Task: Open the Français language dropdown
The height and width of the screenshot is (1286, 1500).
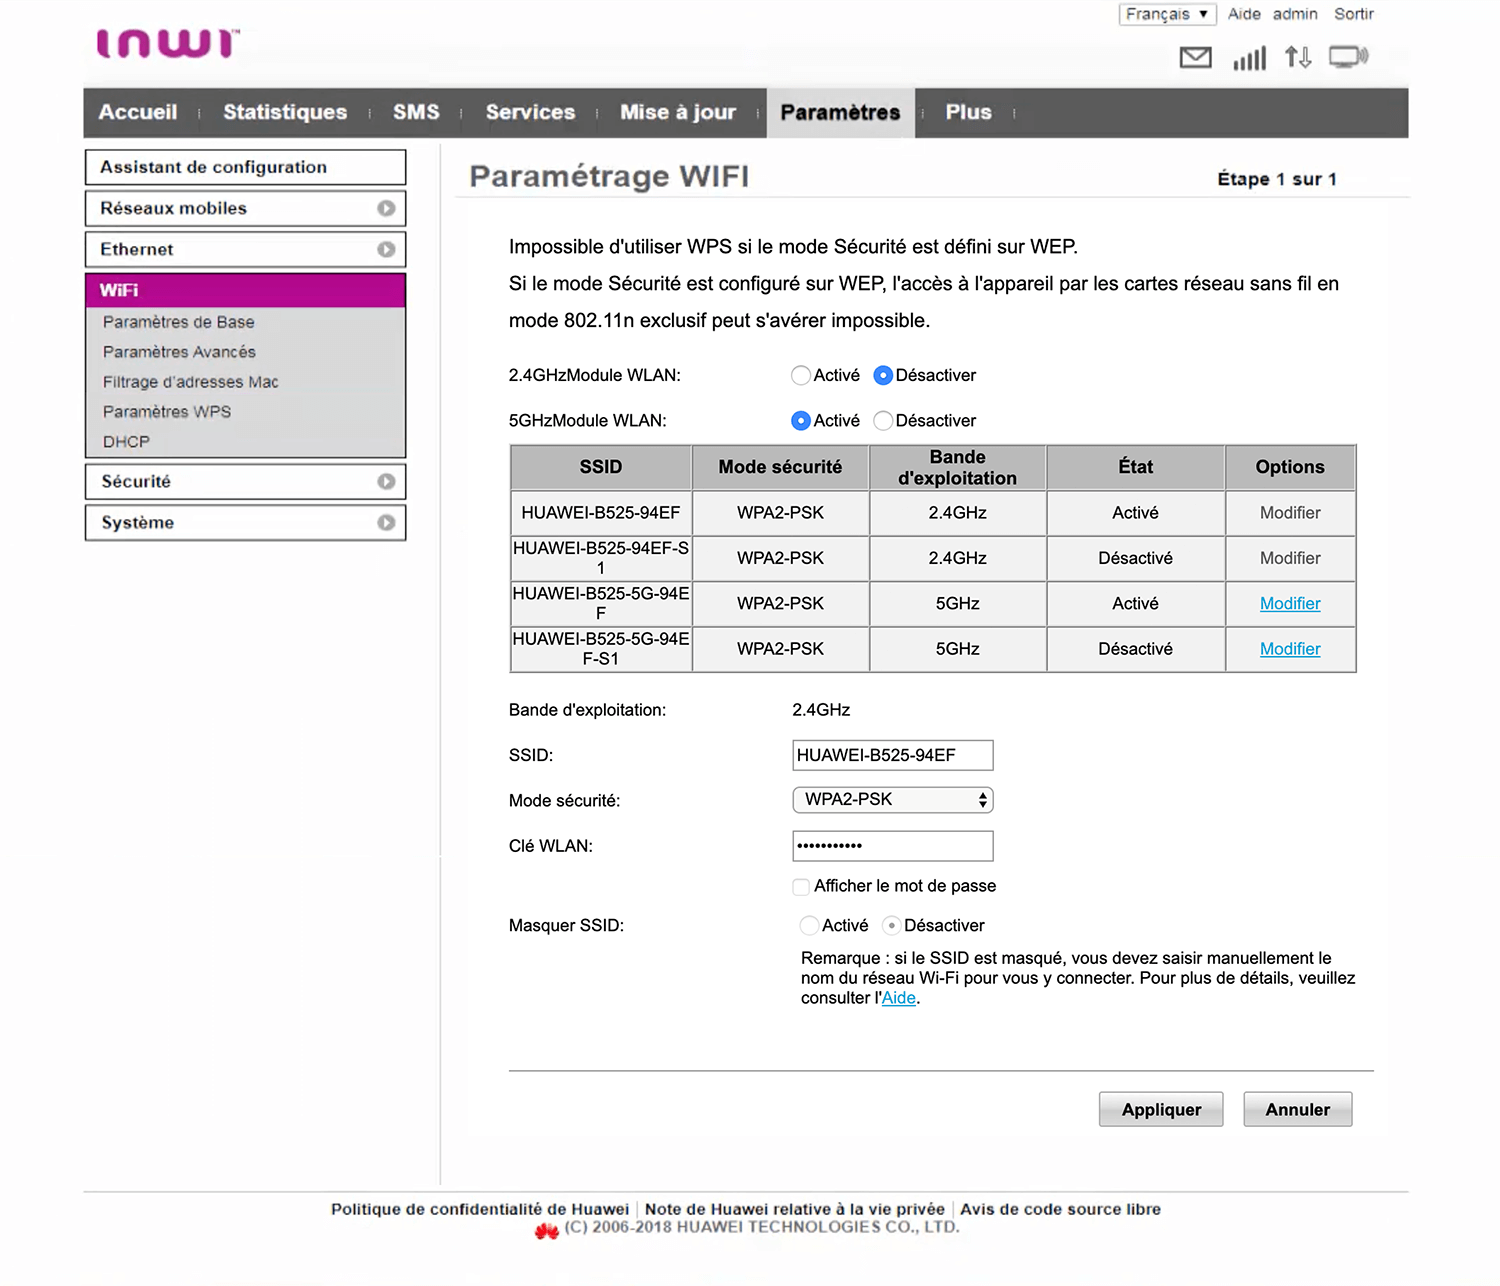Action: click(1167, 14)
